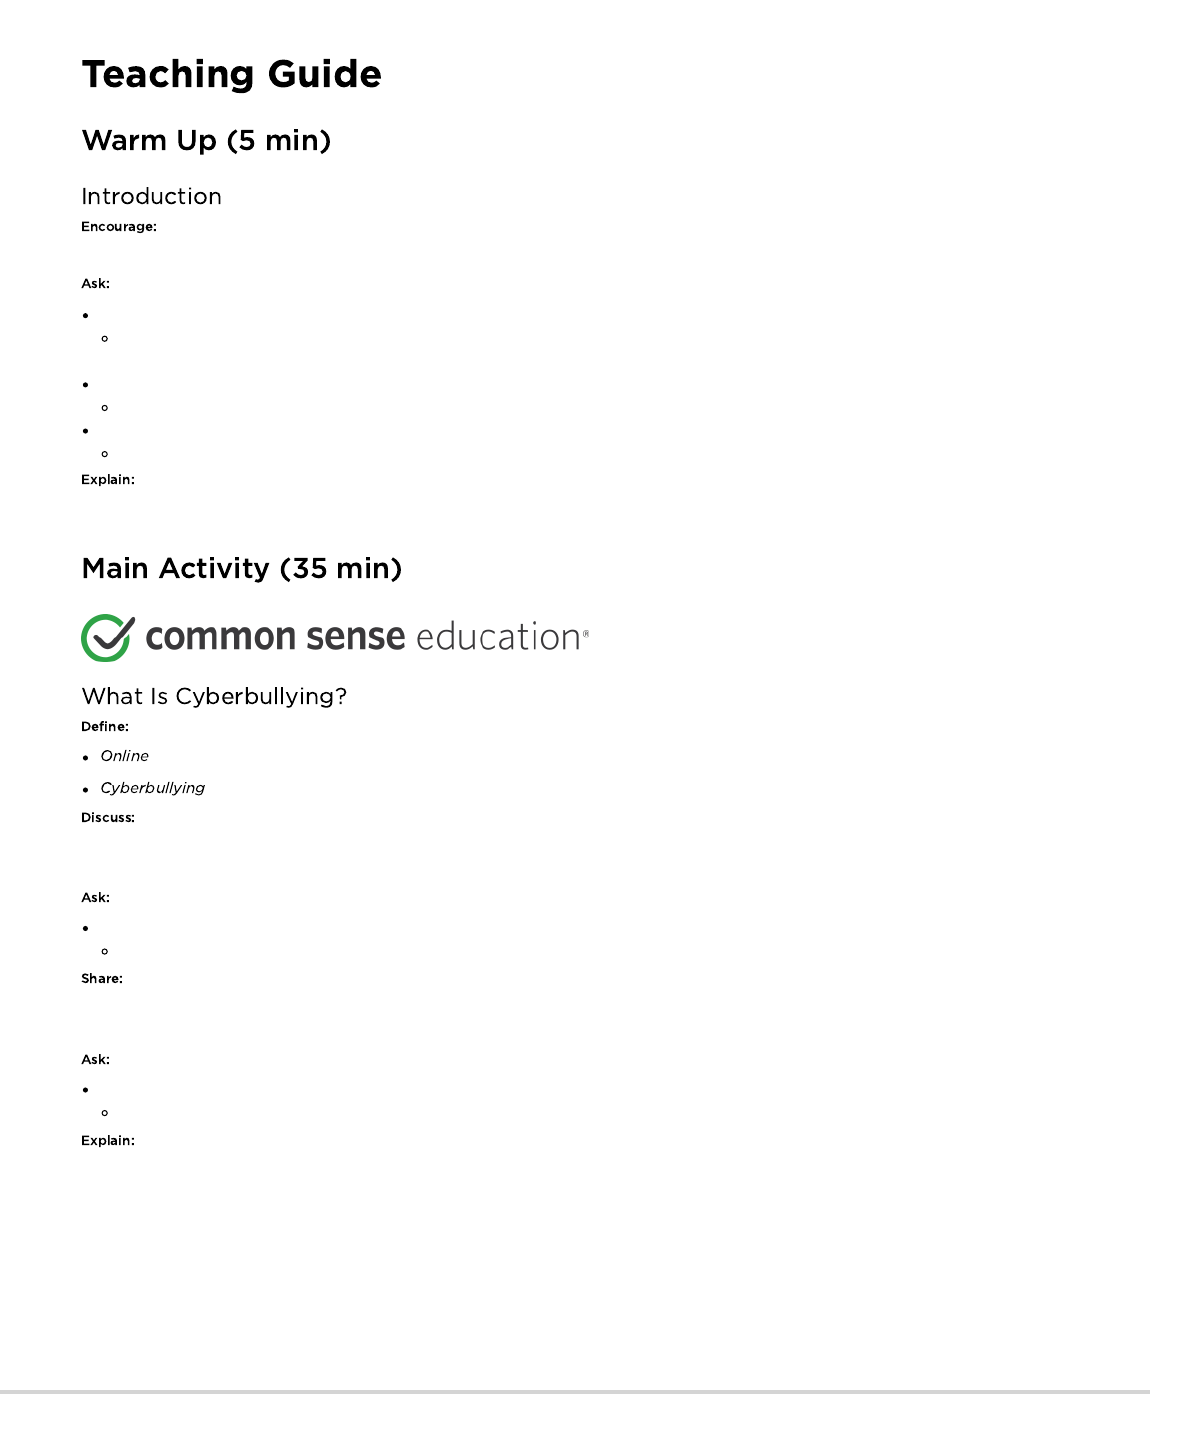Click the Ask: label below Share
Viewport: 1188px width, 1442px height.
coord(95,1060)
